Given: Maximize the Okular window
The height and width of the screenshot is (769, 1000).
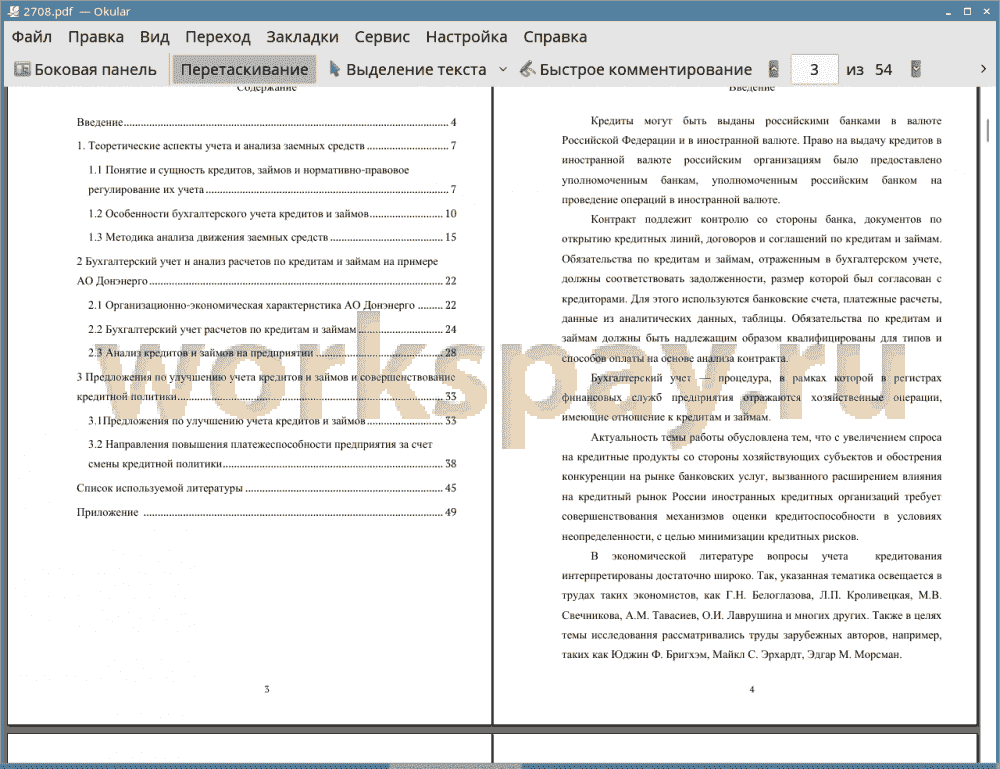Looking at the screenshot, I should pos(967,11).
